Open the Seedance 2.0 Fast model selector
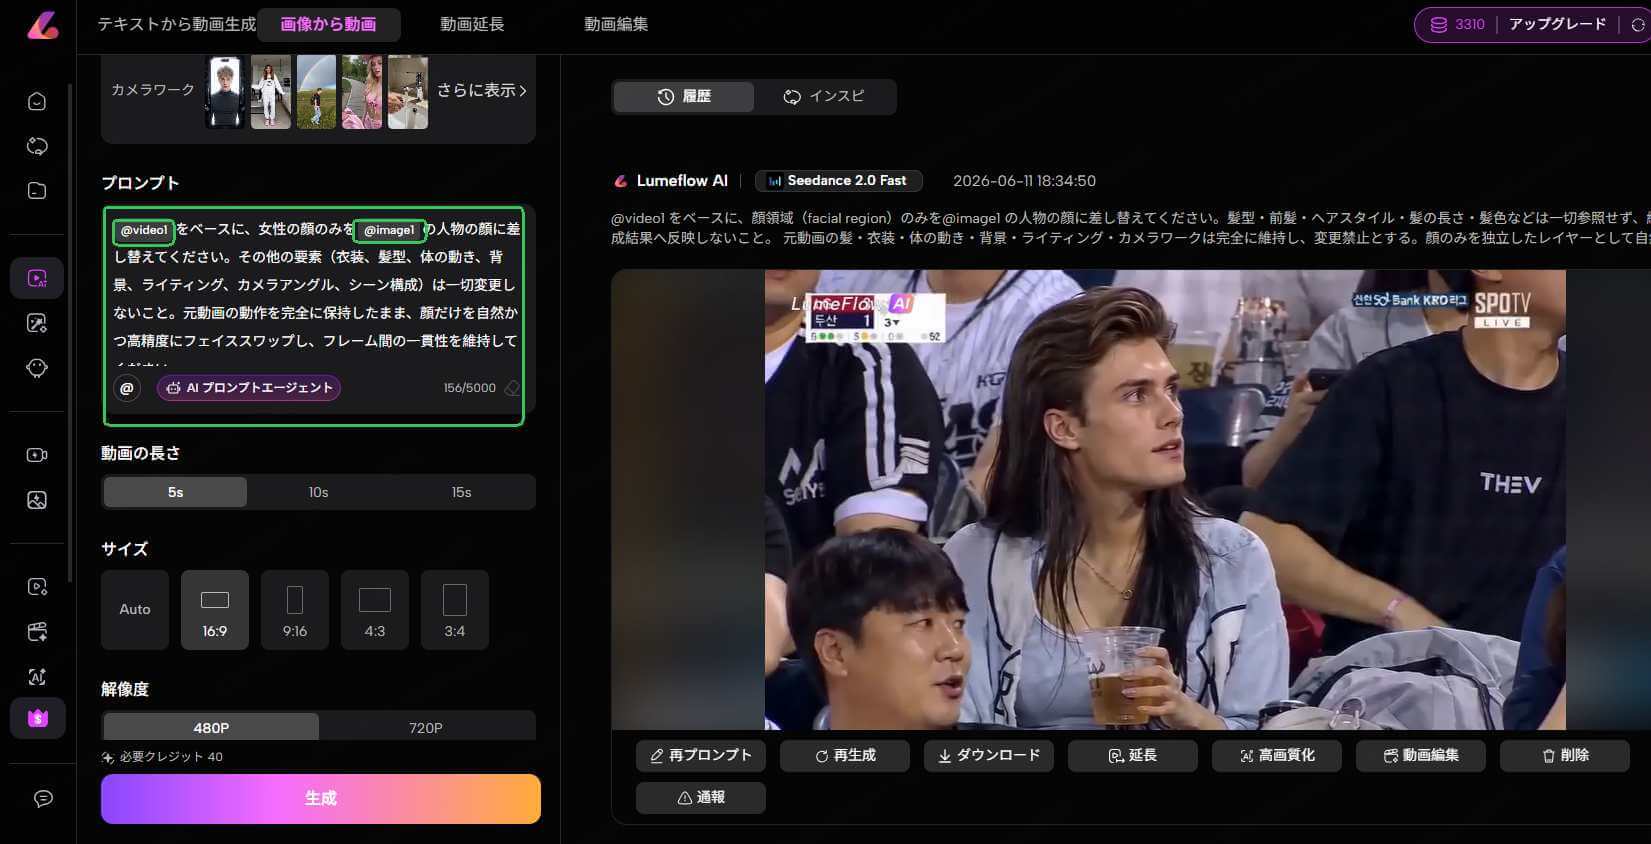This screenshot has height=844, width=1651. [x=838, y=181]
